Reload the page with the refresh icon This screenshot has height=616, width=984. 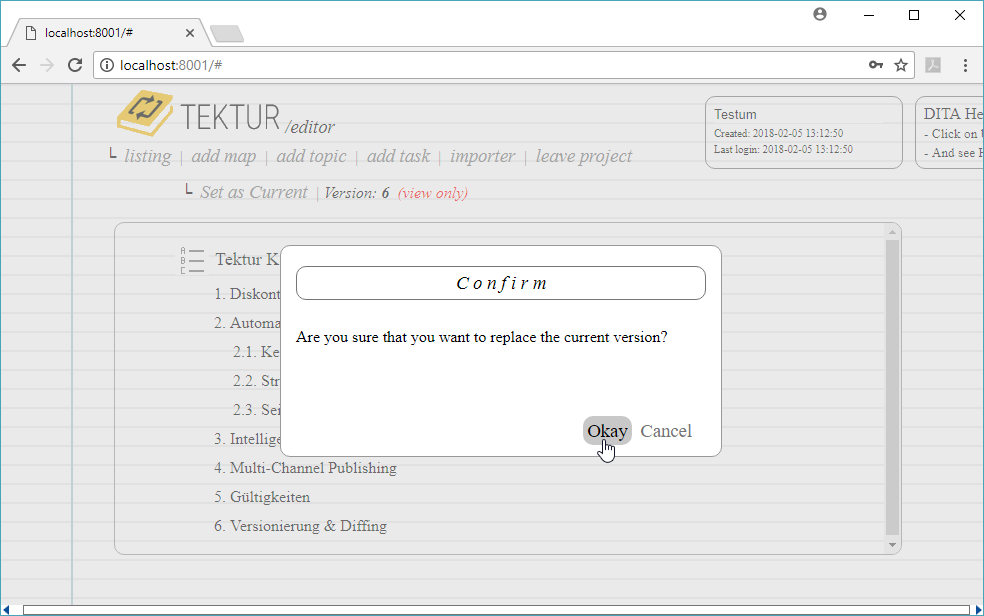tap(74, 65)
